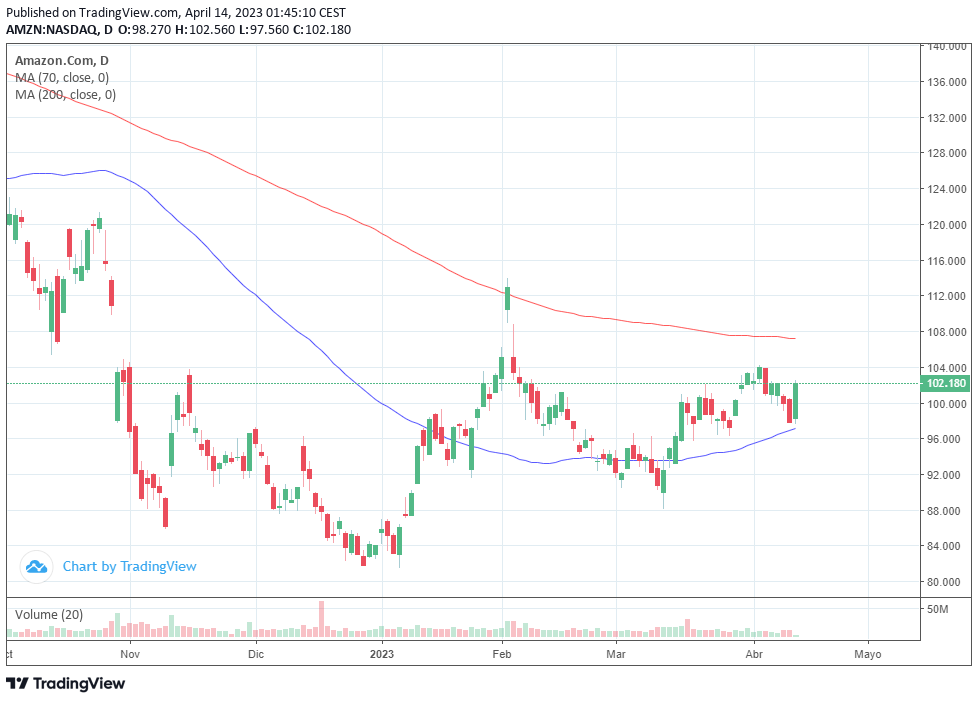Select the MA (70, close, 0) legend
Image resolution: width=978 pixels, height=702 pixels.
[x=62, y=77]
